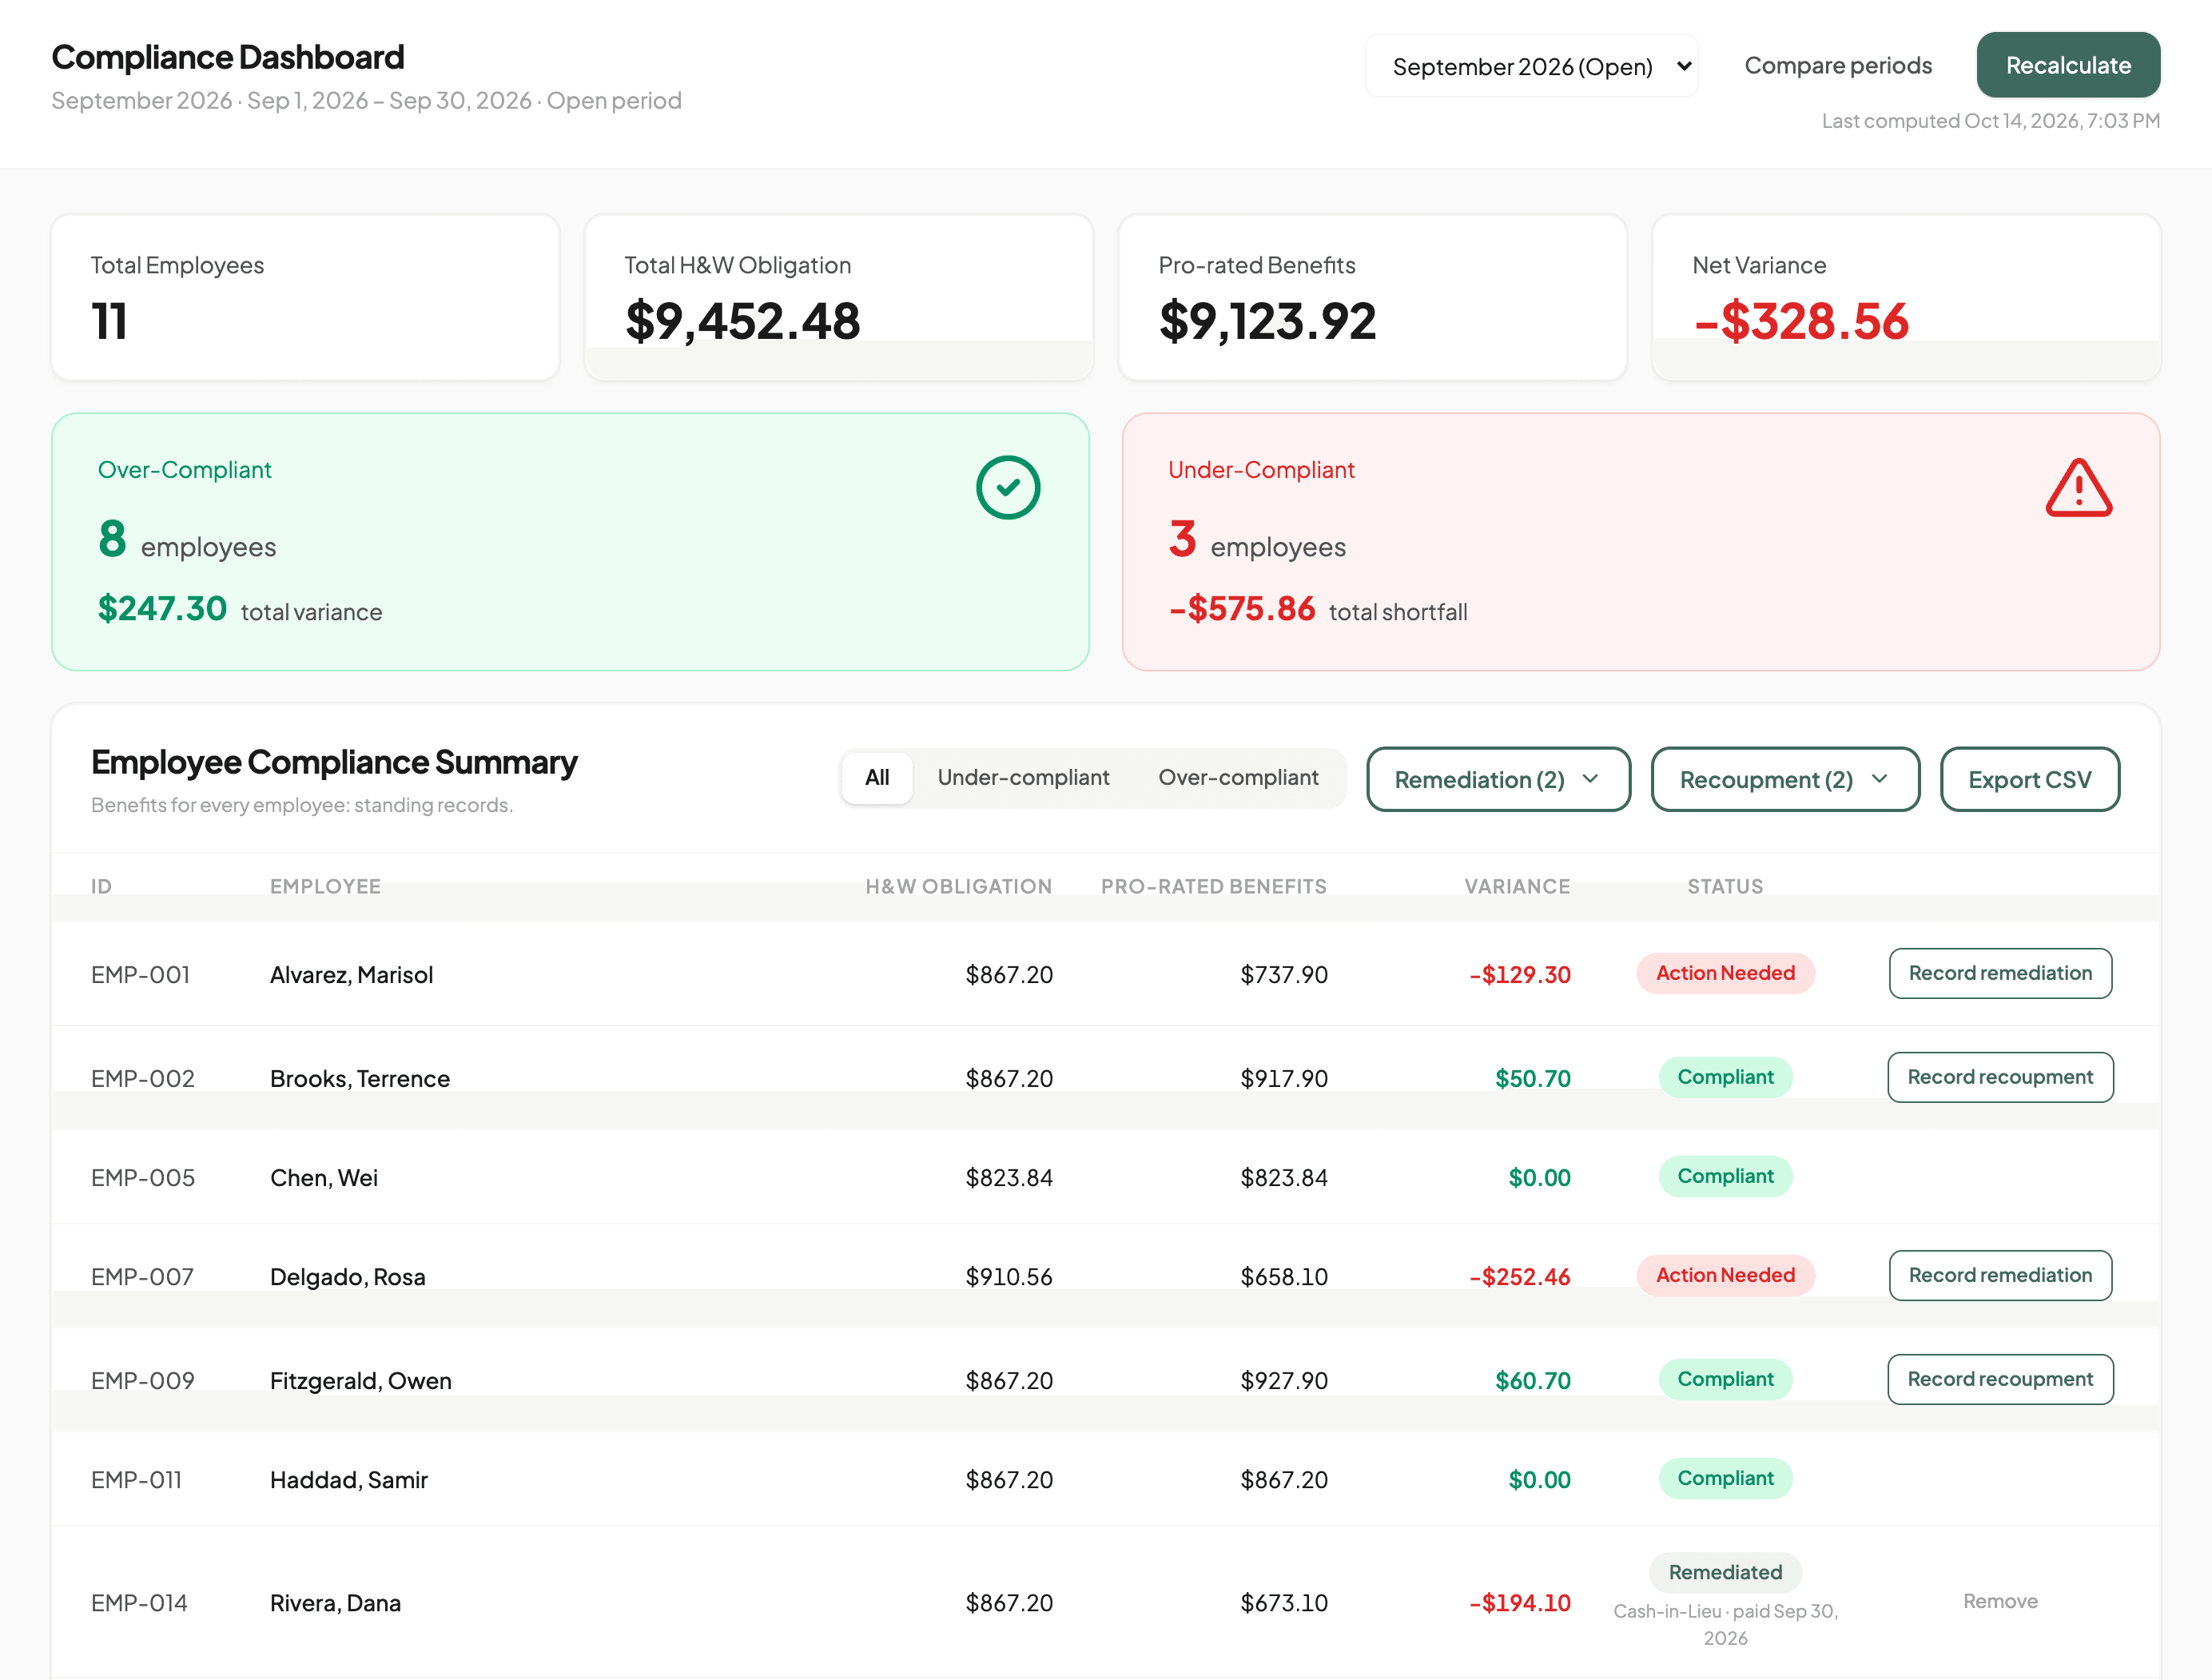
Task: Click the Over-Compliant checkmark circle icon
Action: (1008, 488)
